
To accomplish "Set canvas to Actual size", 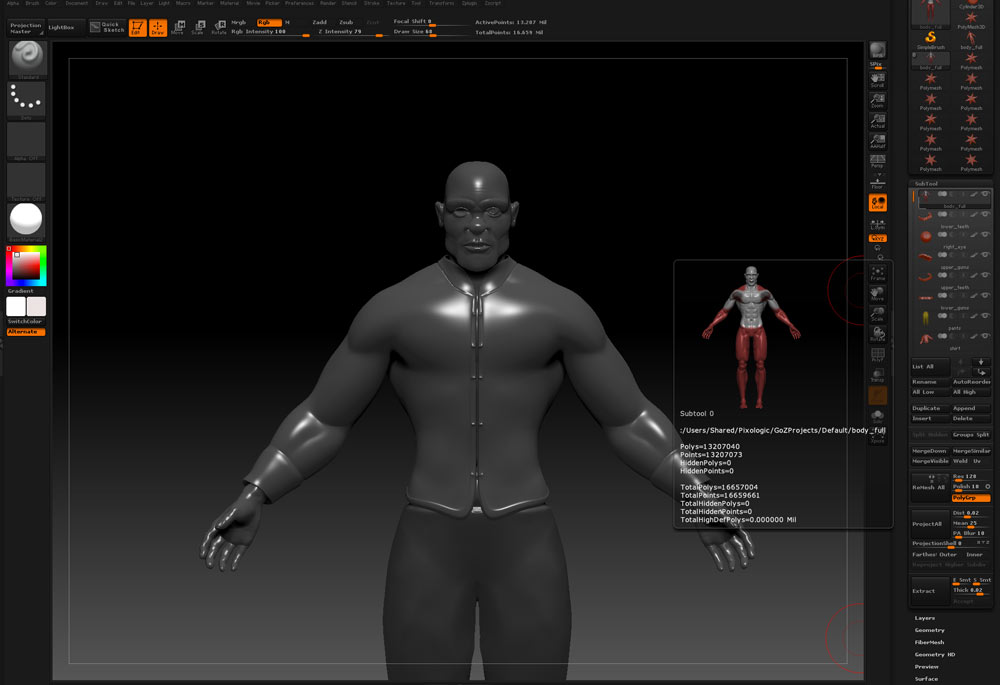I will click(878, 121).
